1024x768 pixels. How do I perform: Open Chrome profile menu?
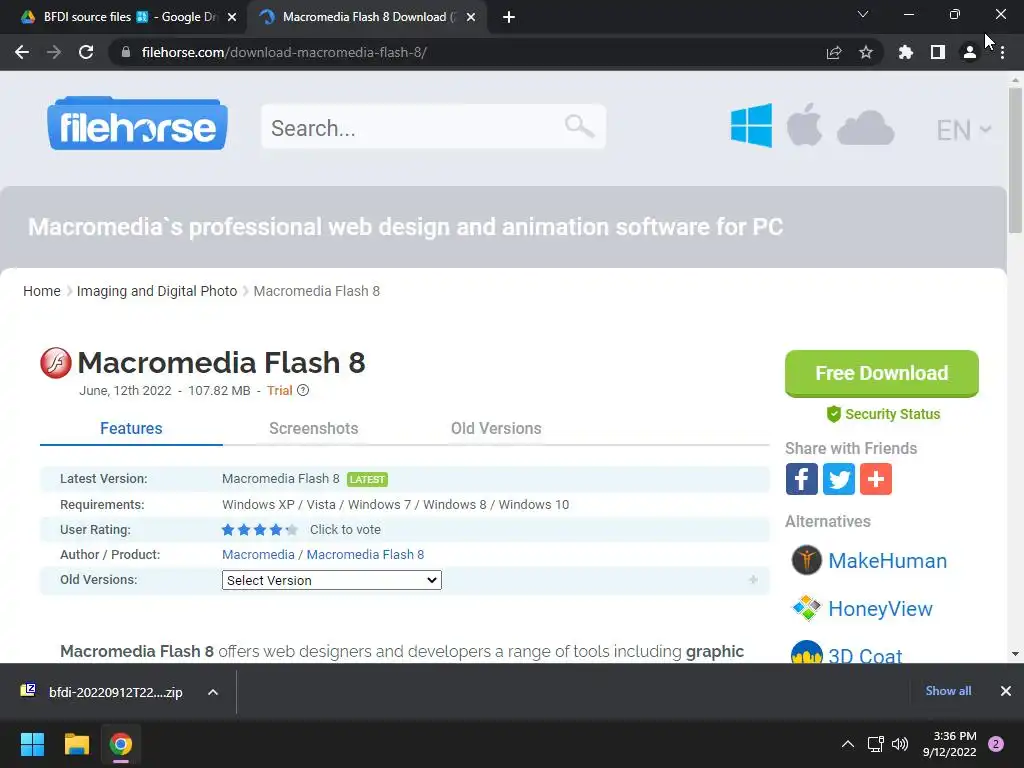point(970,52)
